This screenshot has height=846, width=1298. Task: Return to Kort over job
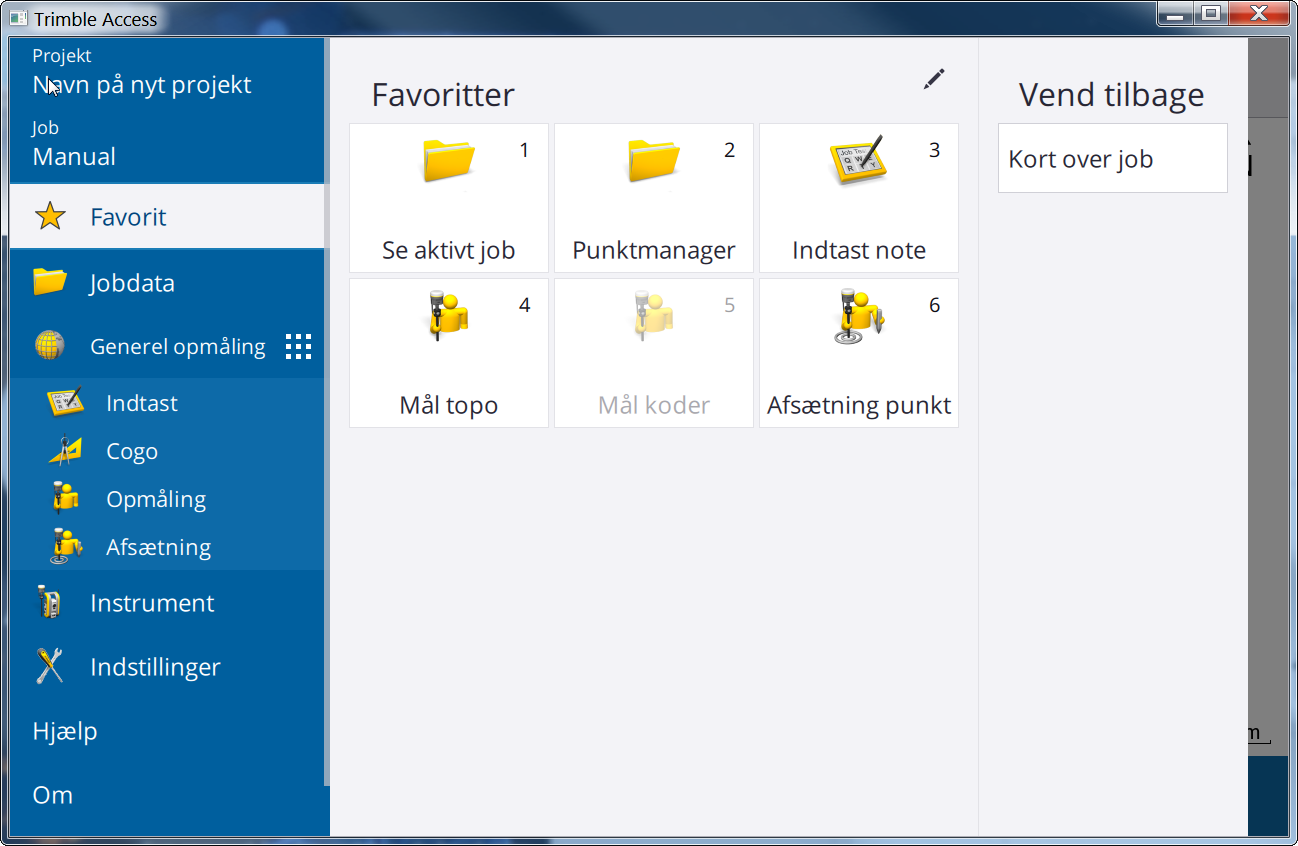tap(1113, 158)
